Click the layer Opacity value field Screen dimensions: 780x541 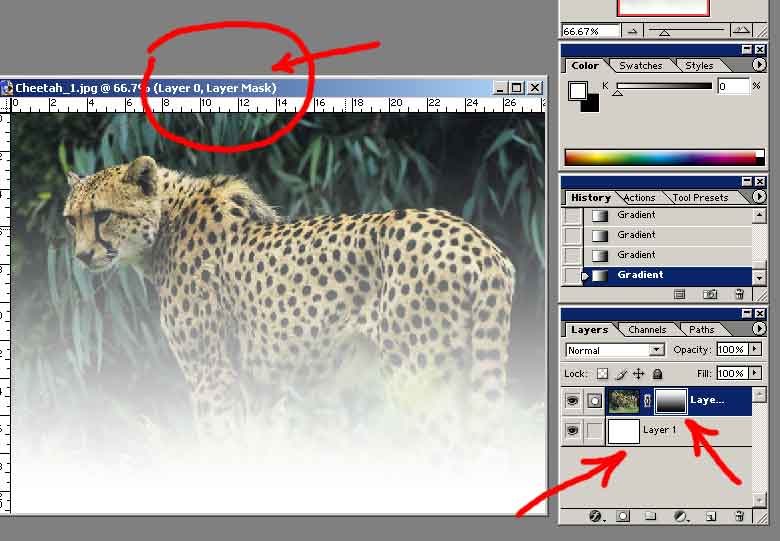coord(731,350)
